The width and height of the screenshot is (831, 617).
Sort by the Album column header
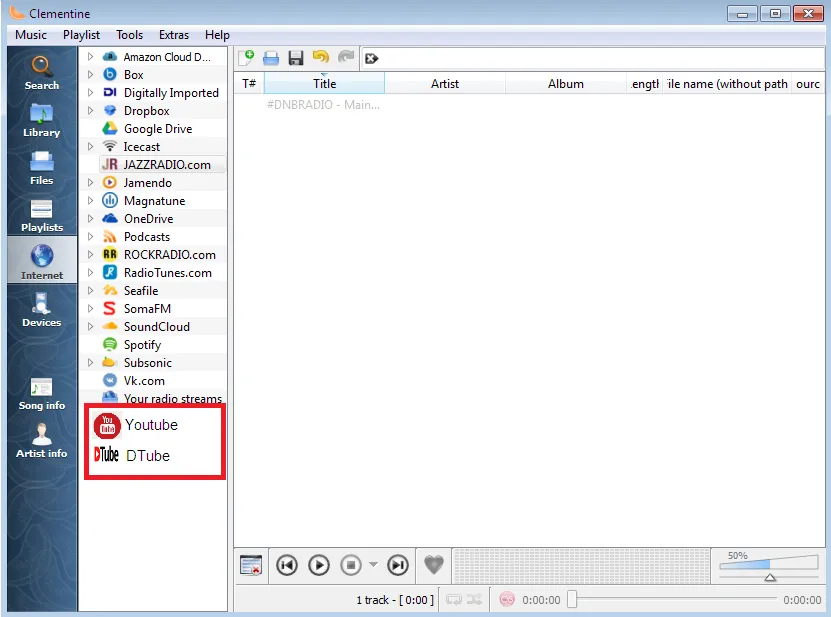point(565,84)
